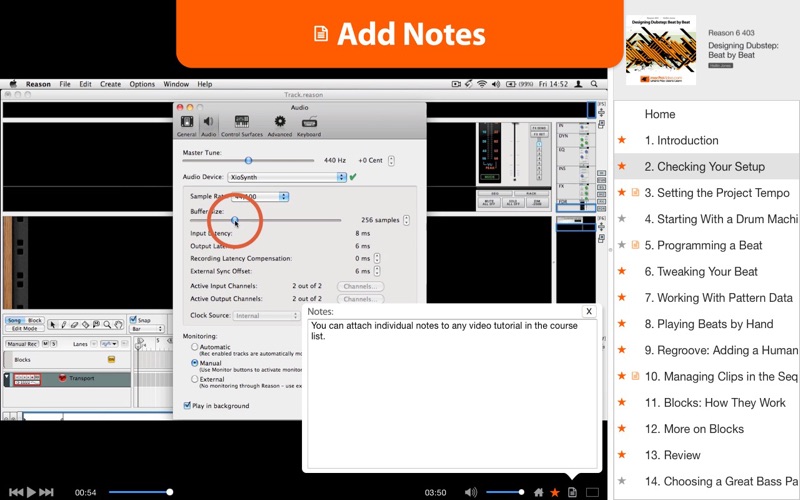The image size is (800, 500).
Task: Click the Buffer Size 256 samples stepper
Action: pos(406,220)
